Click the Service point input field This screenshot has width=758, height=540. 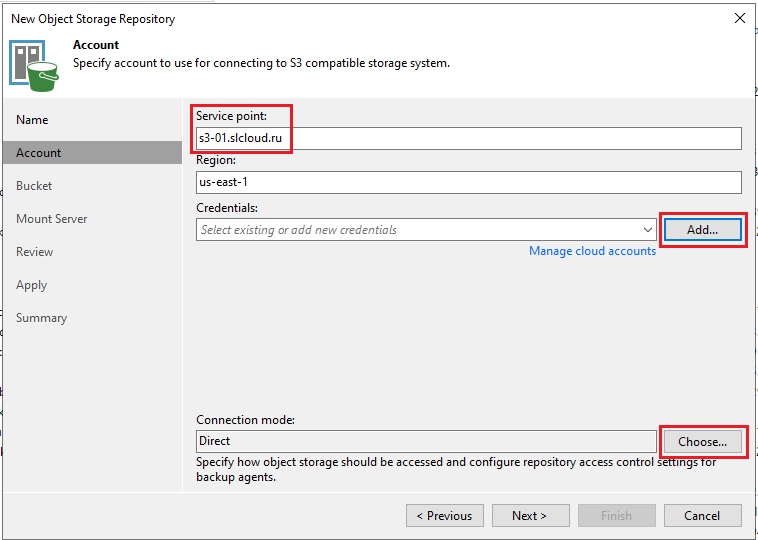pos(468,139)
